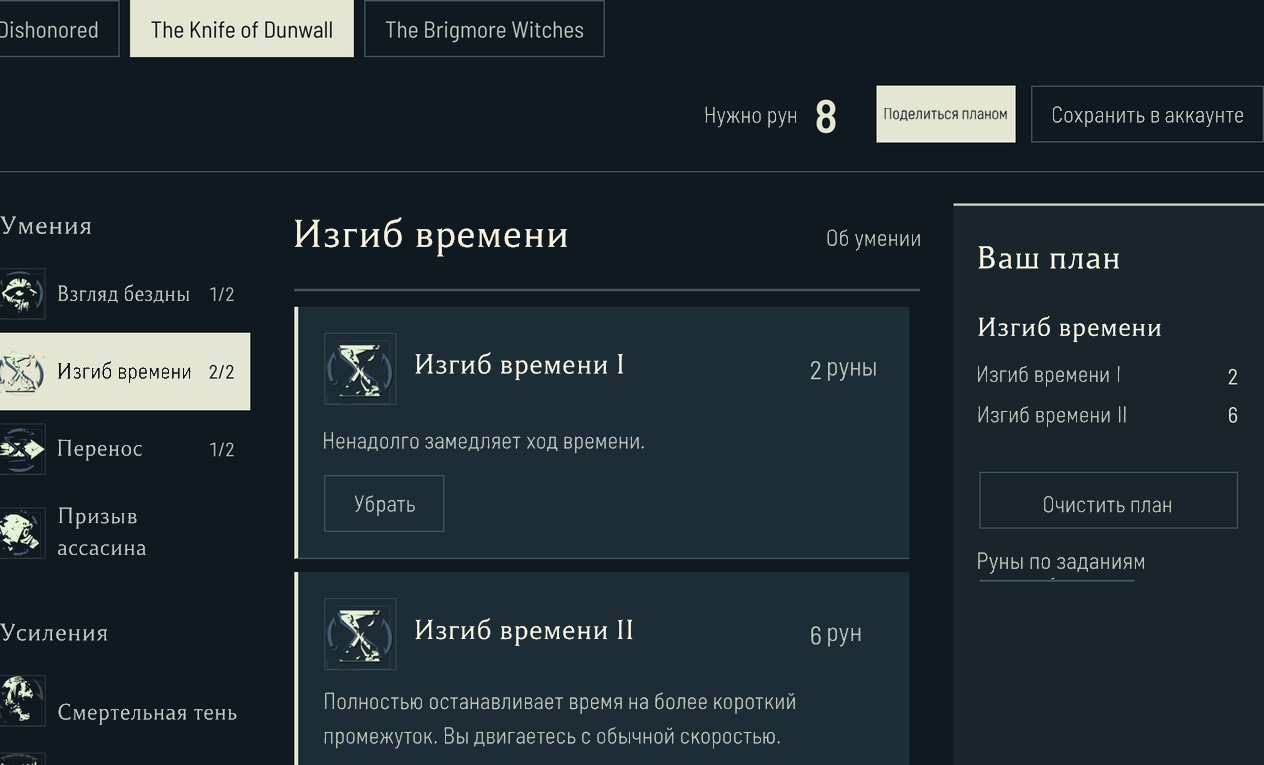1264x765 pixels.
Task: Open the Dishonored tab
Action: pyautogui.click(x=57, y=29)
